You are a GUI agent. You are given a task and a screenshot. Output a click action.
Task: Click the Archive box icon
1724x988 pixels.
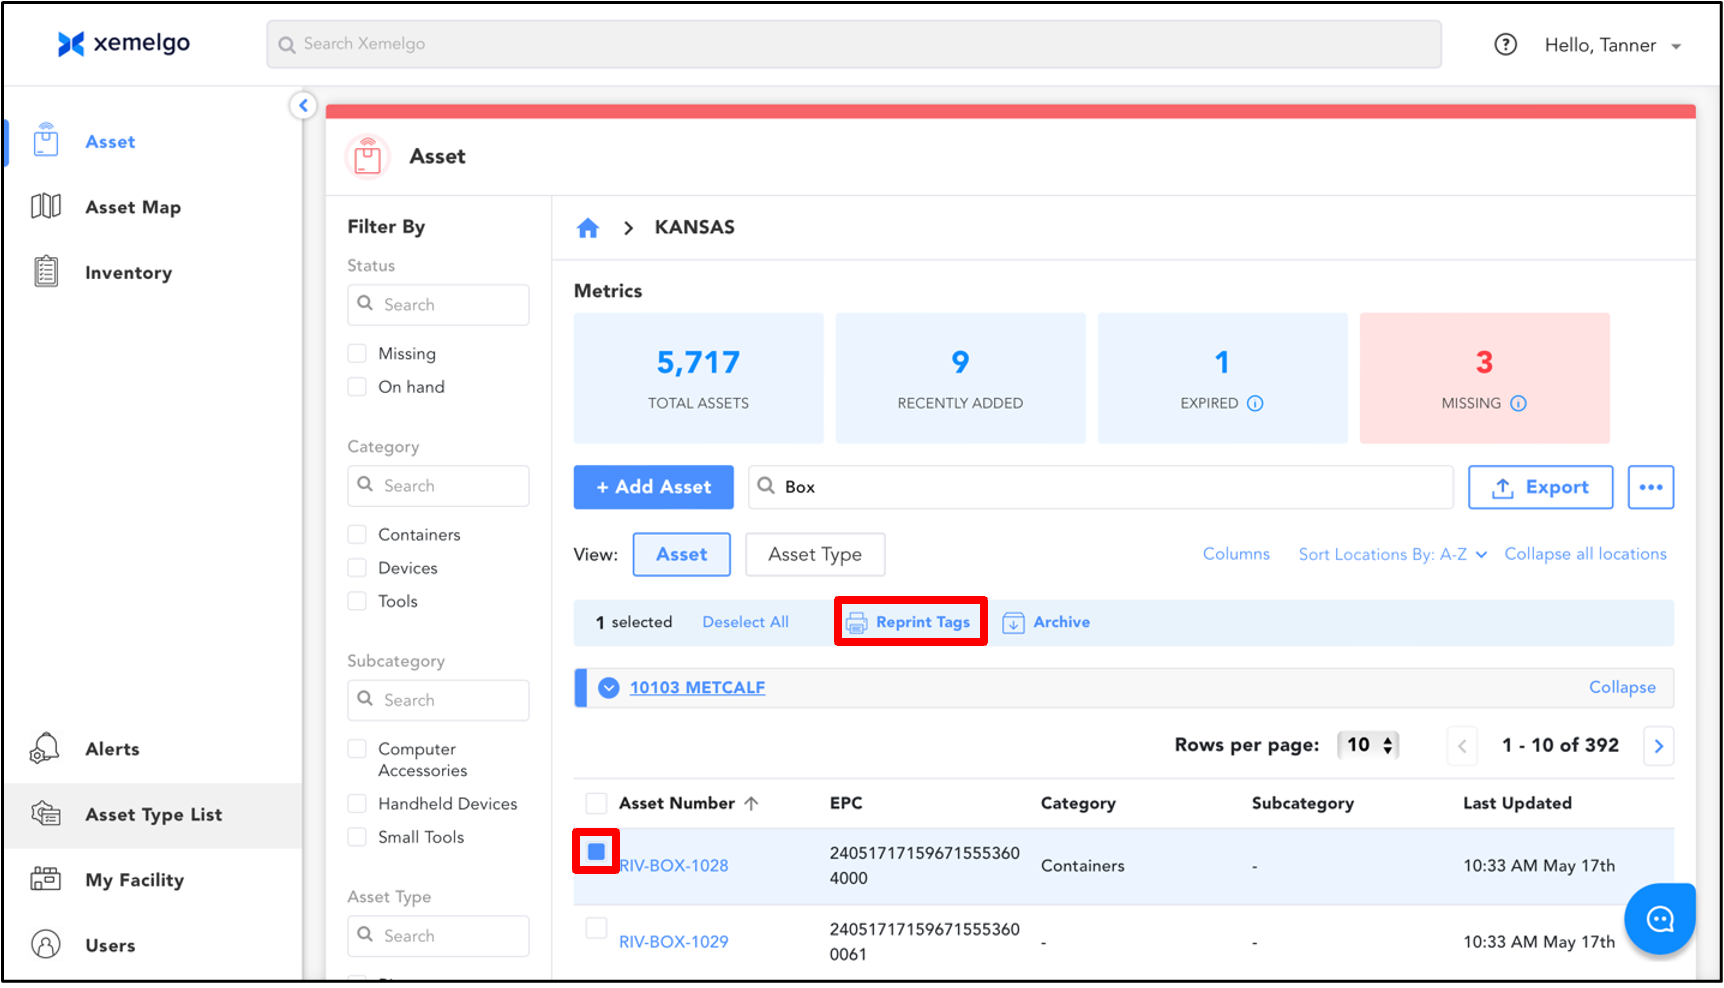1013,623
